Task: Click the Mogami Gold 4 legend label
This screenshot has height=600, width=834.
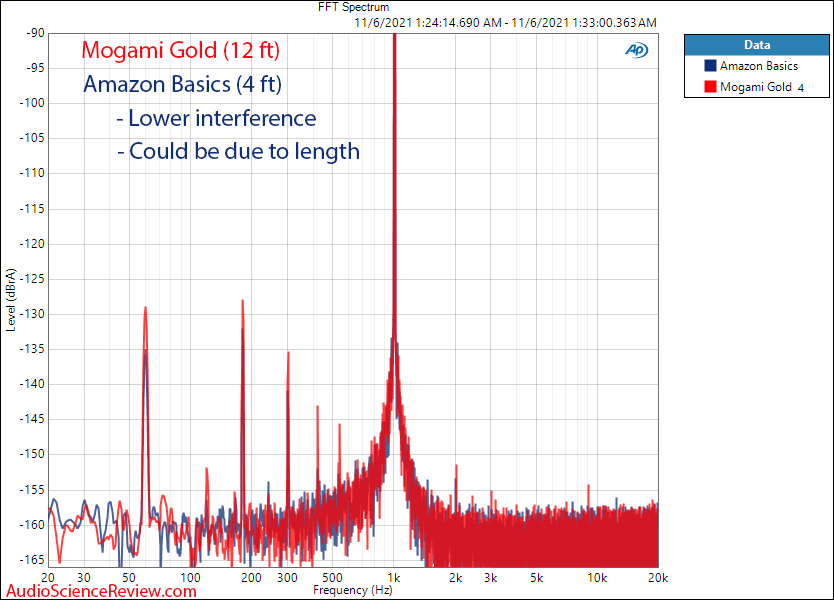Action: [x=762, y=87]
